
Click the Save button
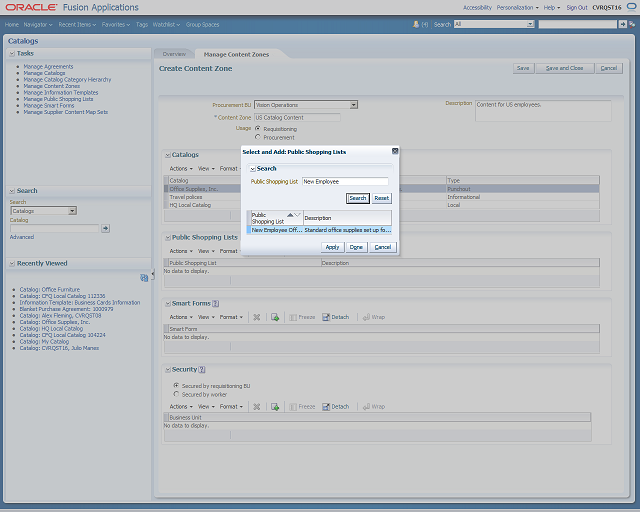click(523, 68)
